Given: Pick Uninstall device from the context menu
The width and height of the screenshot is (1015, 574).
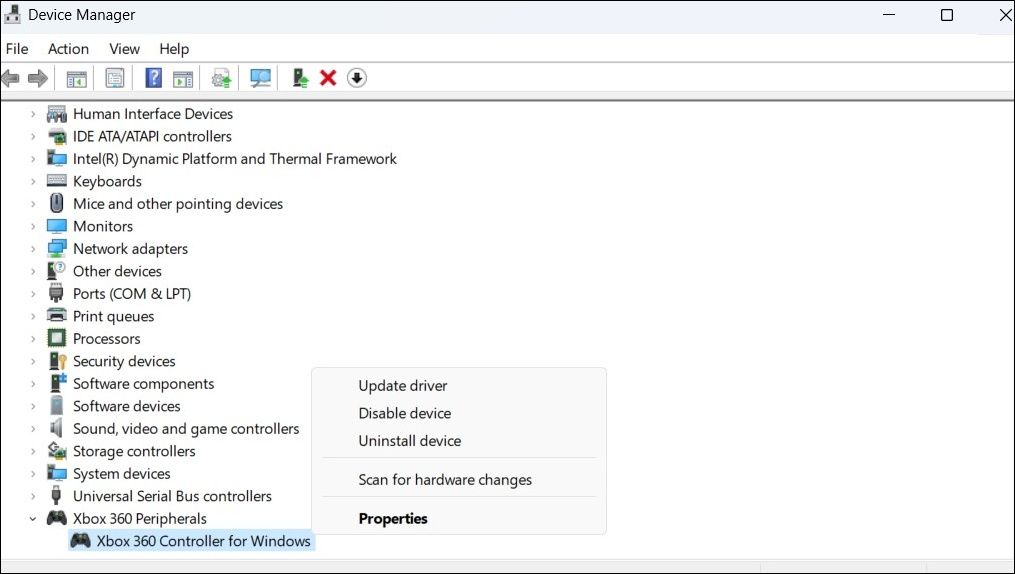Looking at the screenshot, I should (x=410, y=441).
